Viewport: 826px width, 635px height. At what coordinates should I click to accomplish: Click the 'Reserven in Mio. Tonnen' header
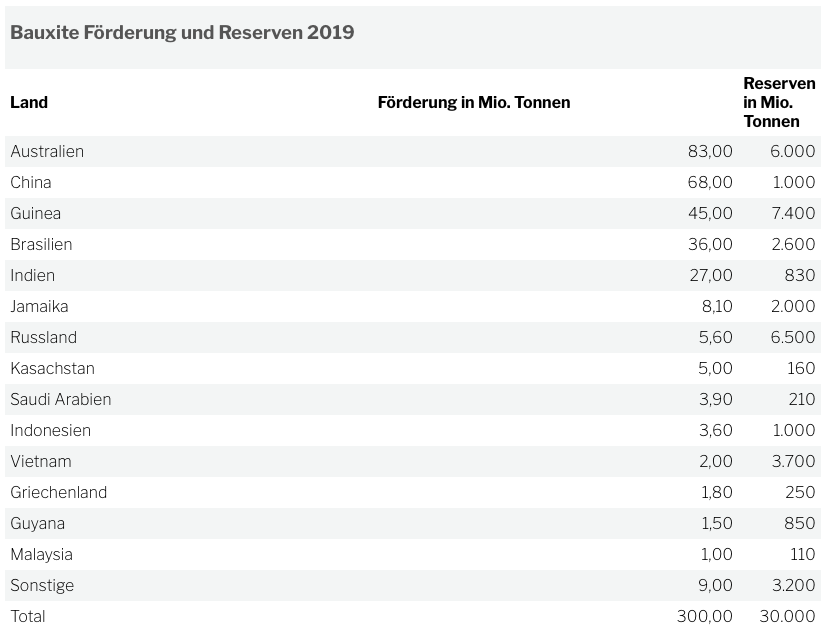778,102
